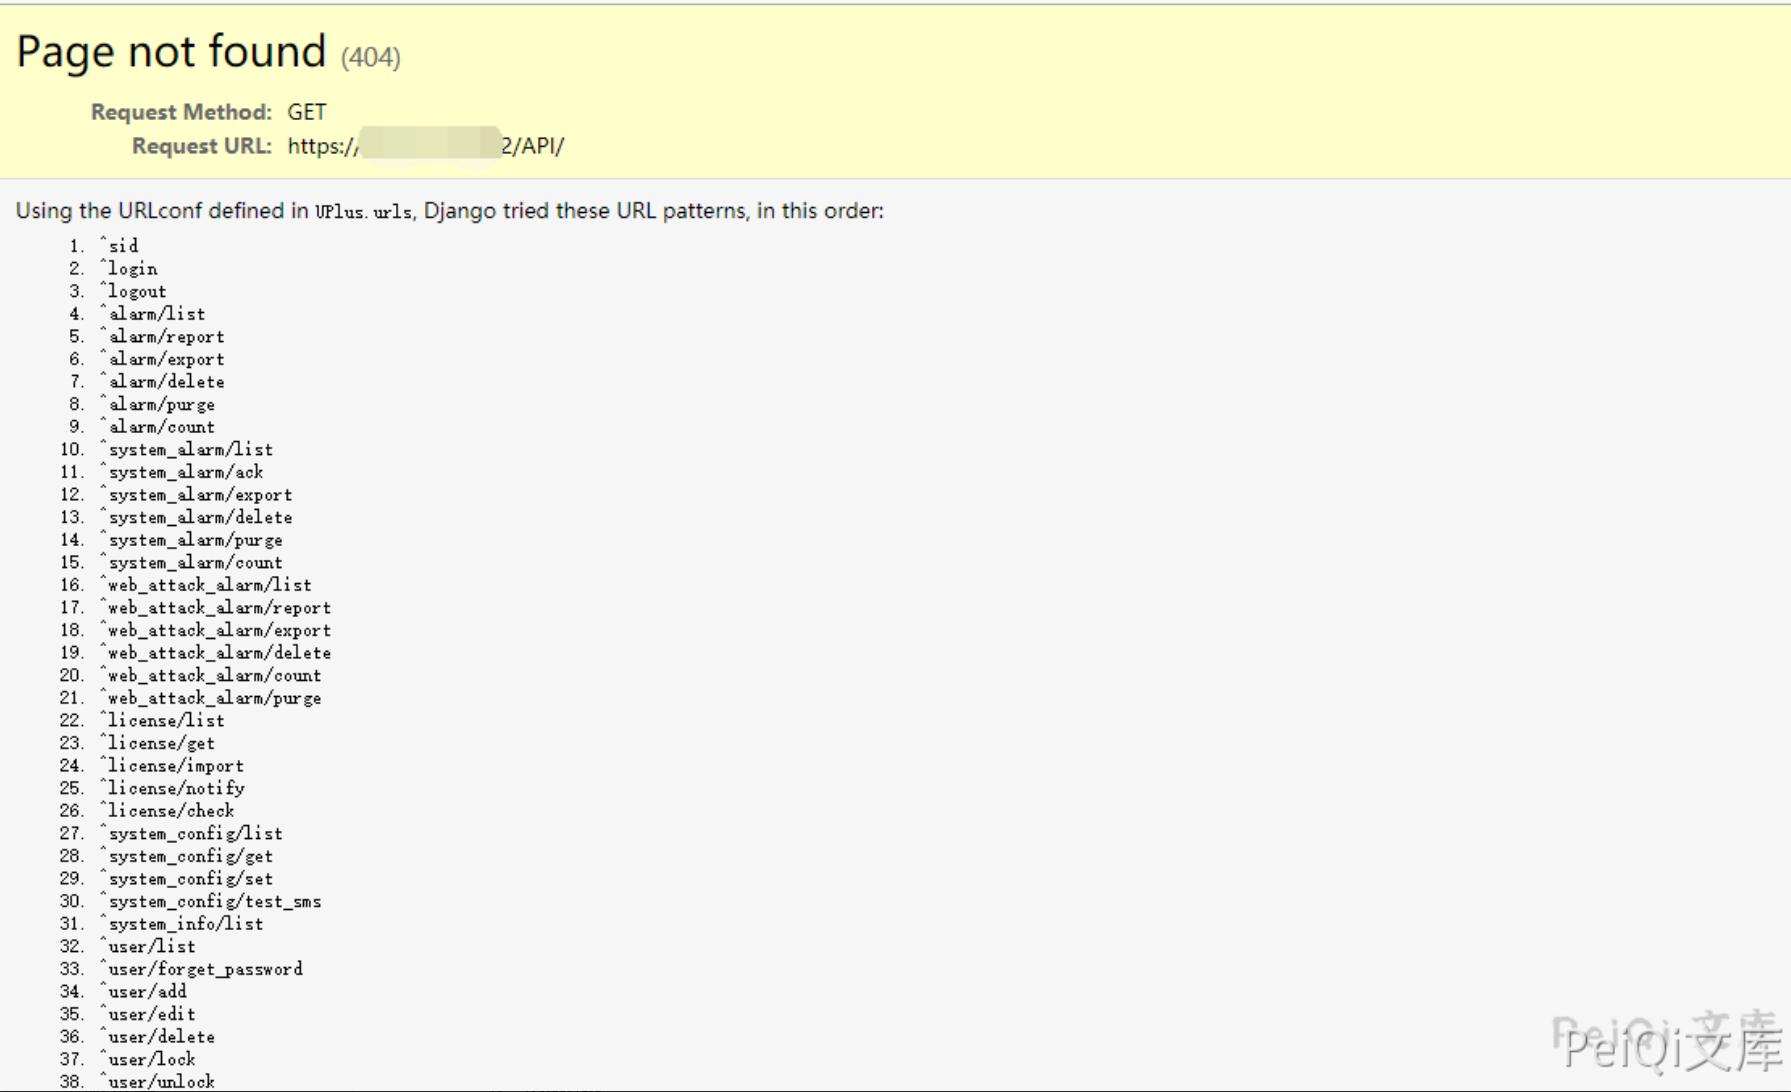The image size is (1791, 1092).
Task: Select the ^alarm/purge pattern entry
Action: coord(158,405)
